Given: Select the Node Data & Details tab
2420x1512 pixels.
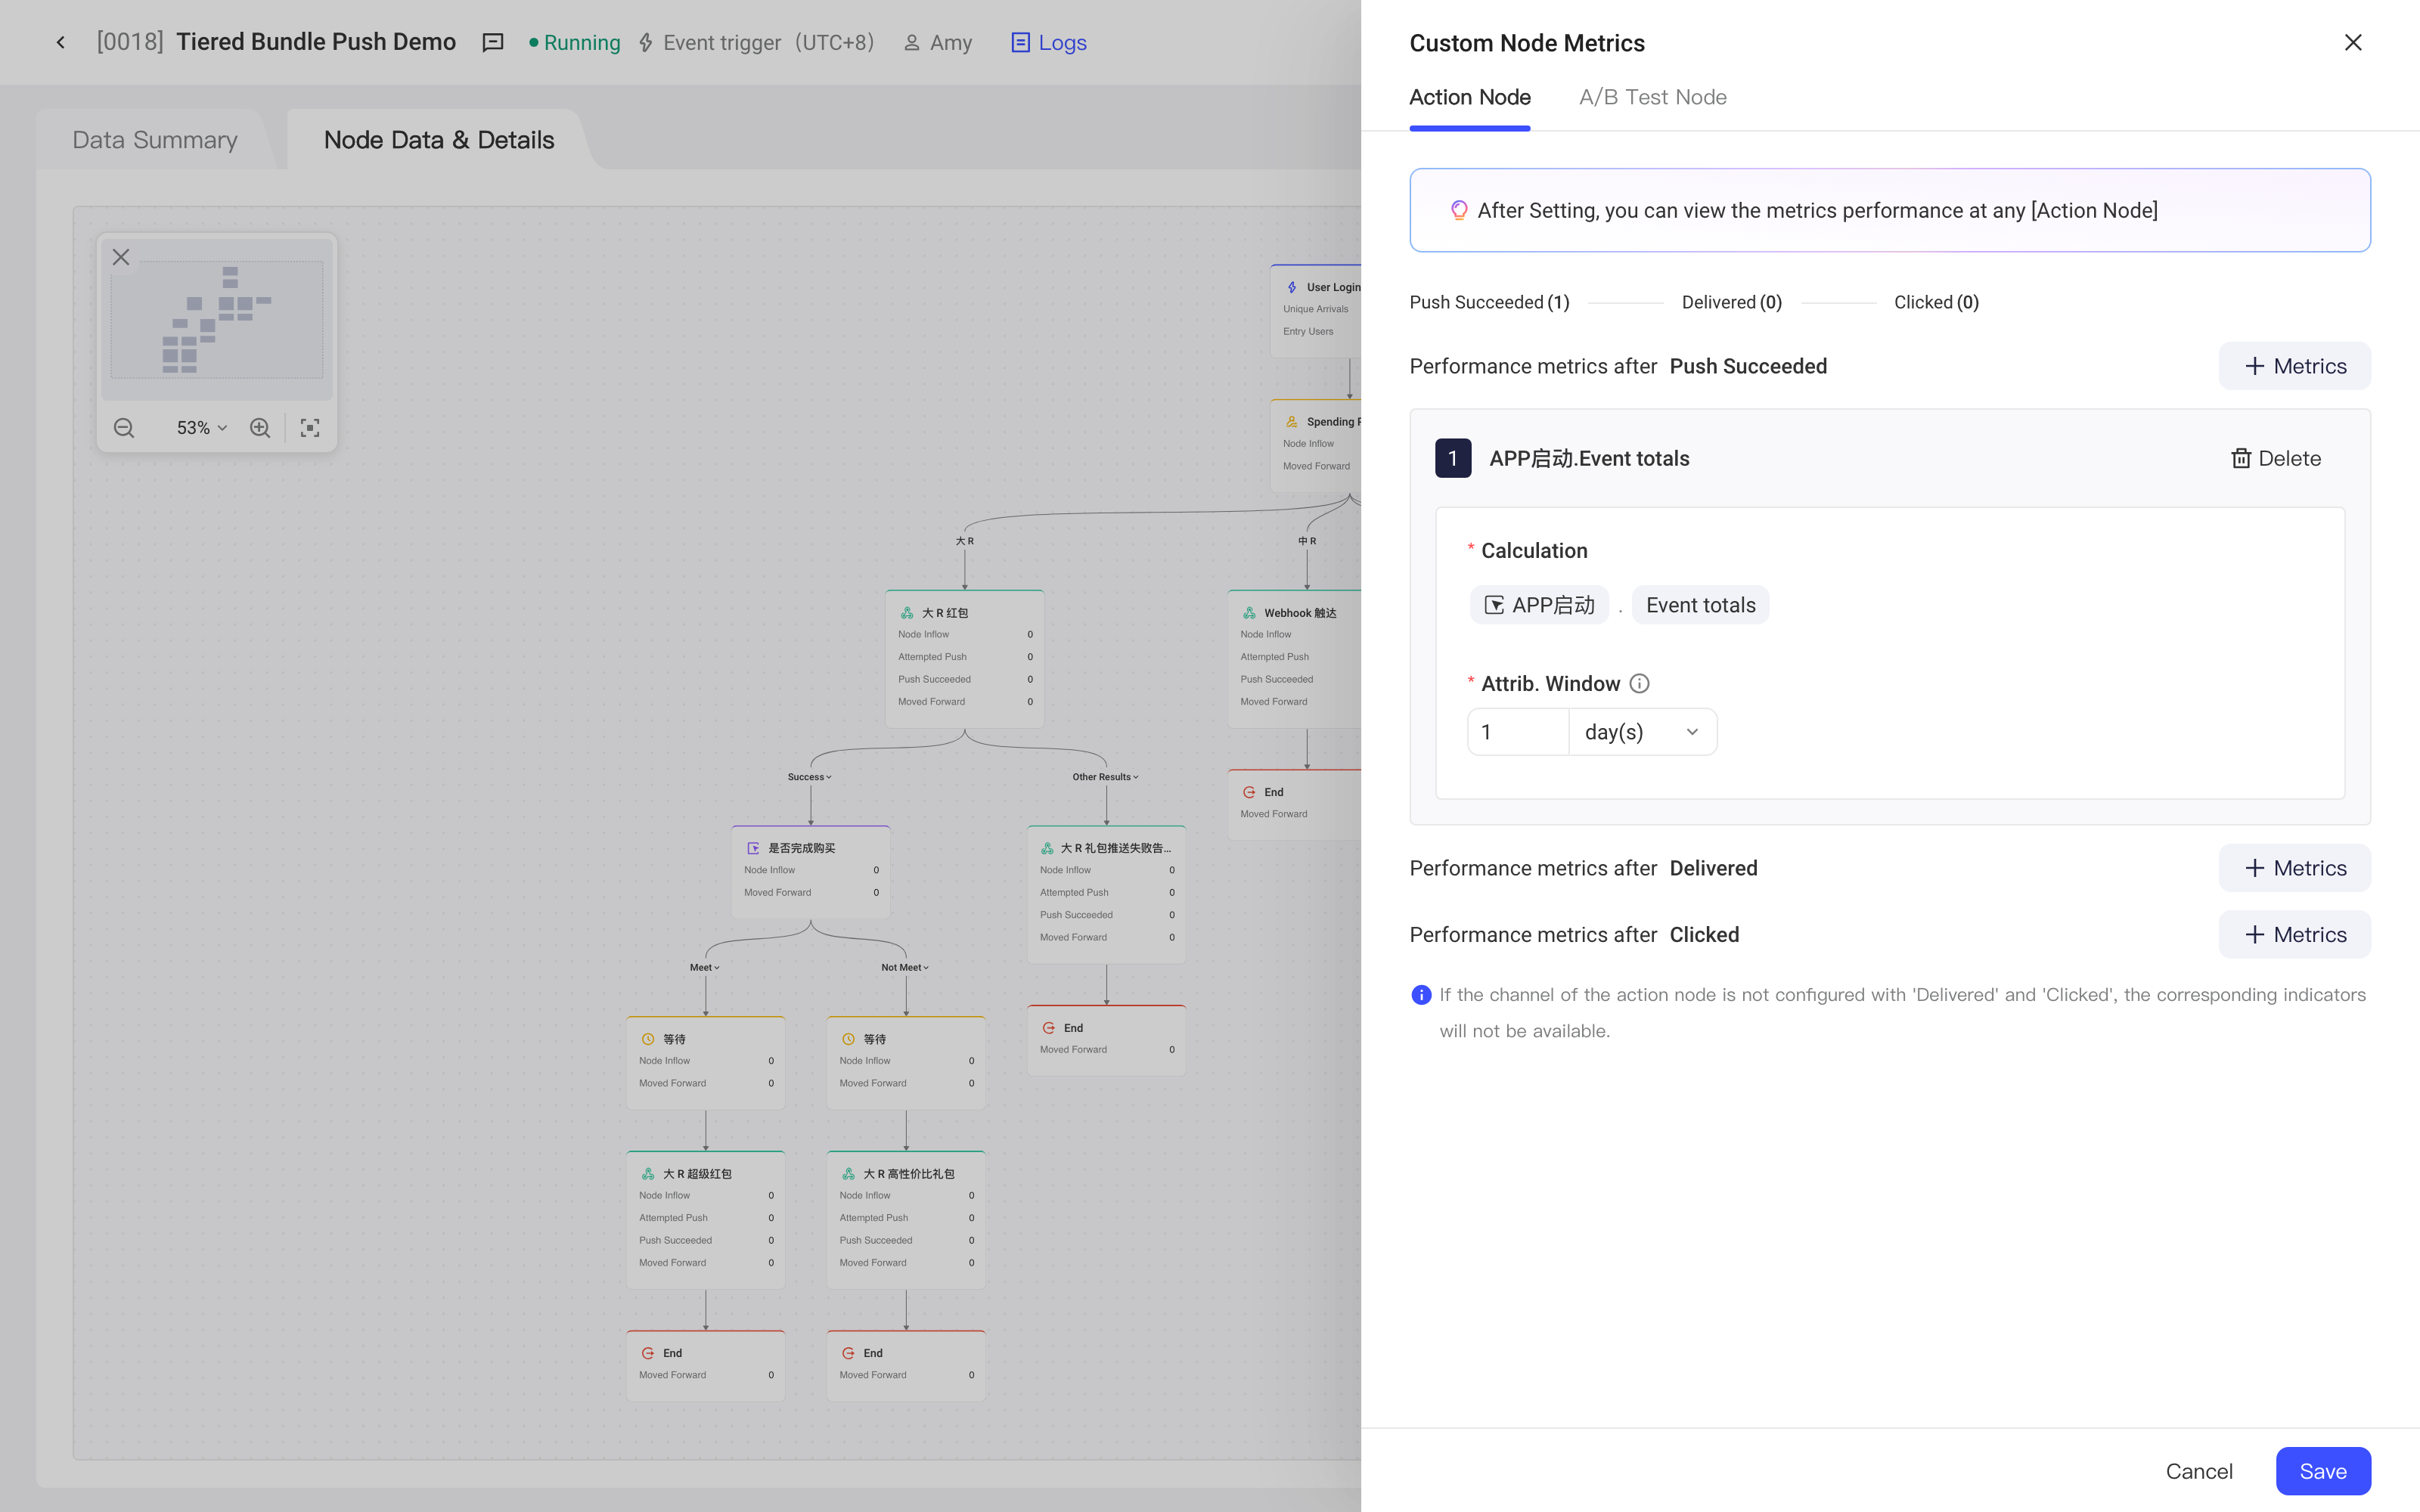Looking at the screenshot, I should tap(438, 140).
